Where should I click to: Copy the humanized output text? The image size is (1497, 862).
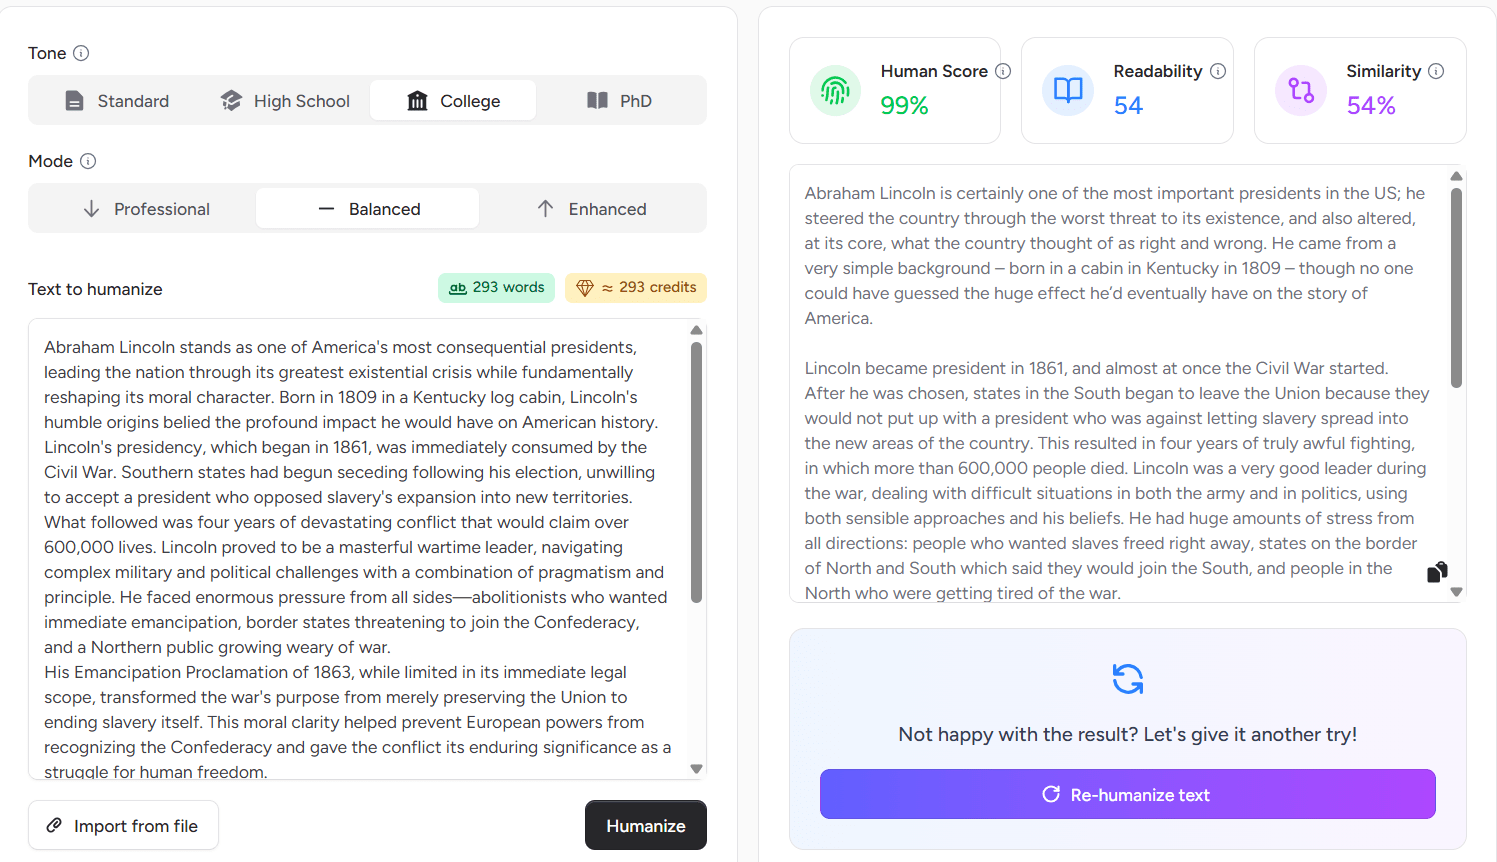coord(1437,572)
